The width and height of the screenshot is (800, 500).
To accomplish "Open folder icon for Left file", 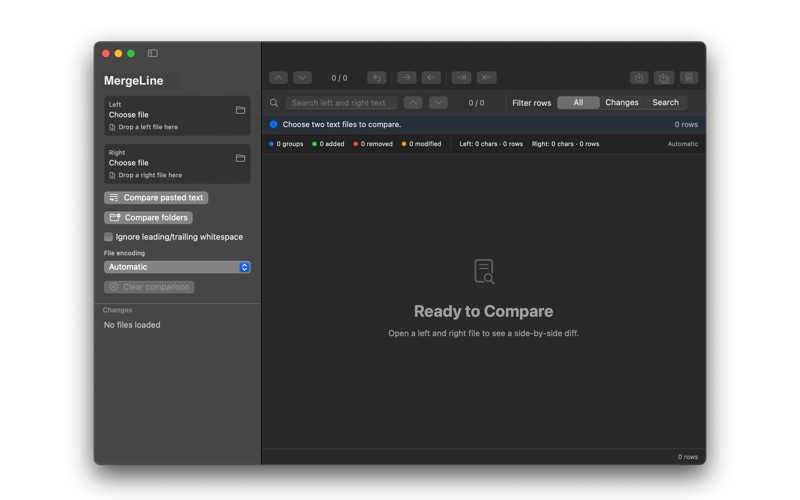I will click(240, 110).
